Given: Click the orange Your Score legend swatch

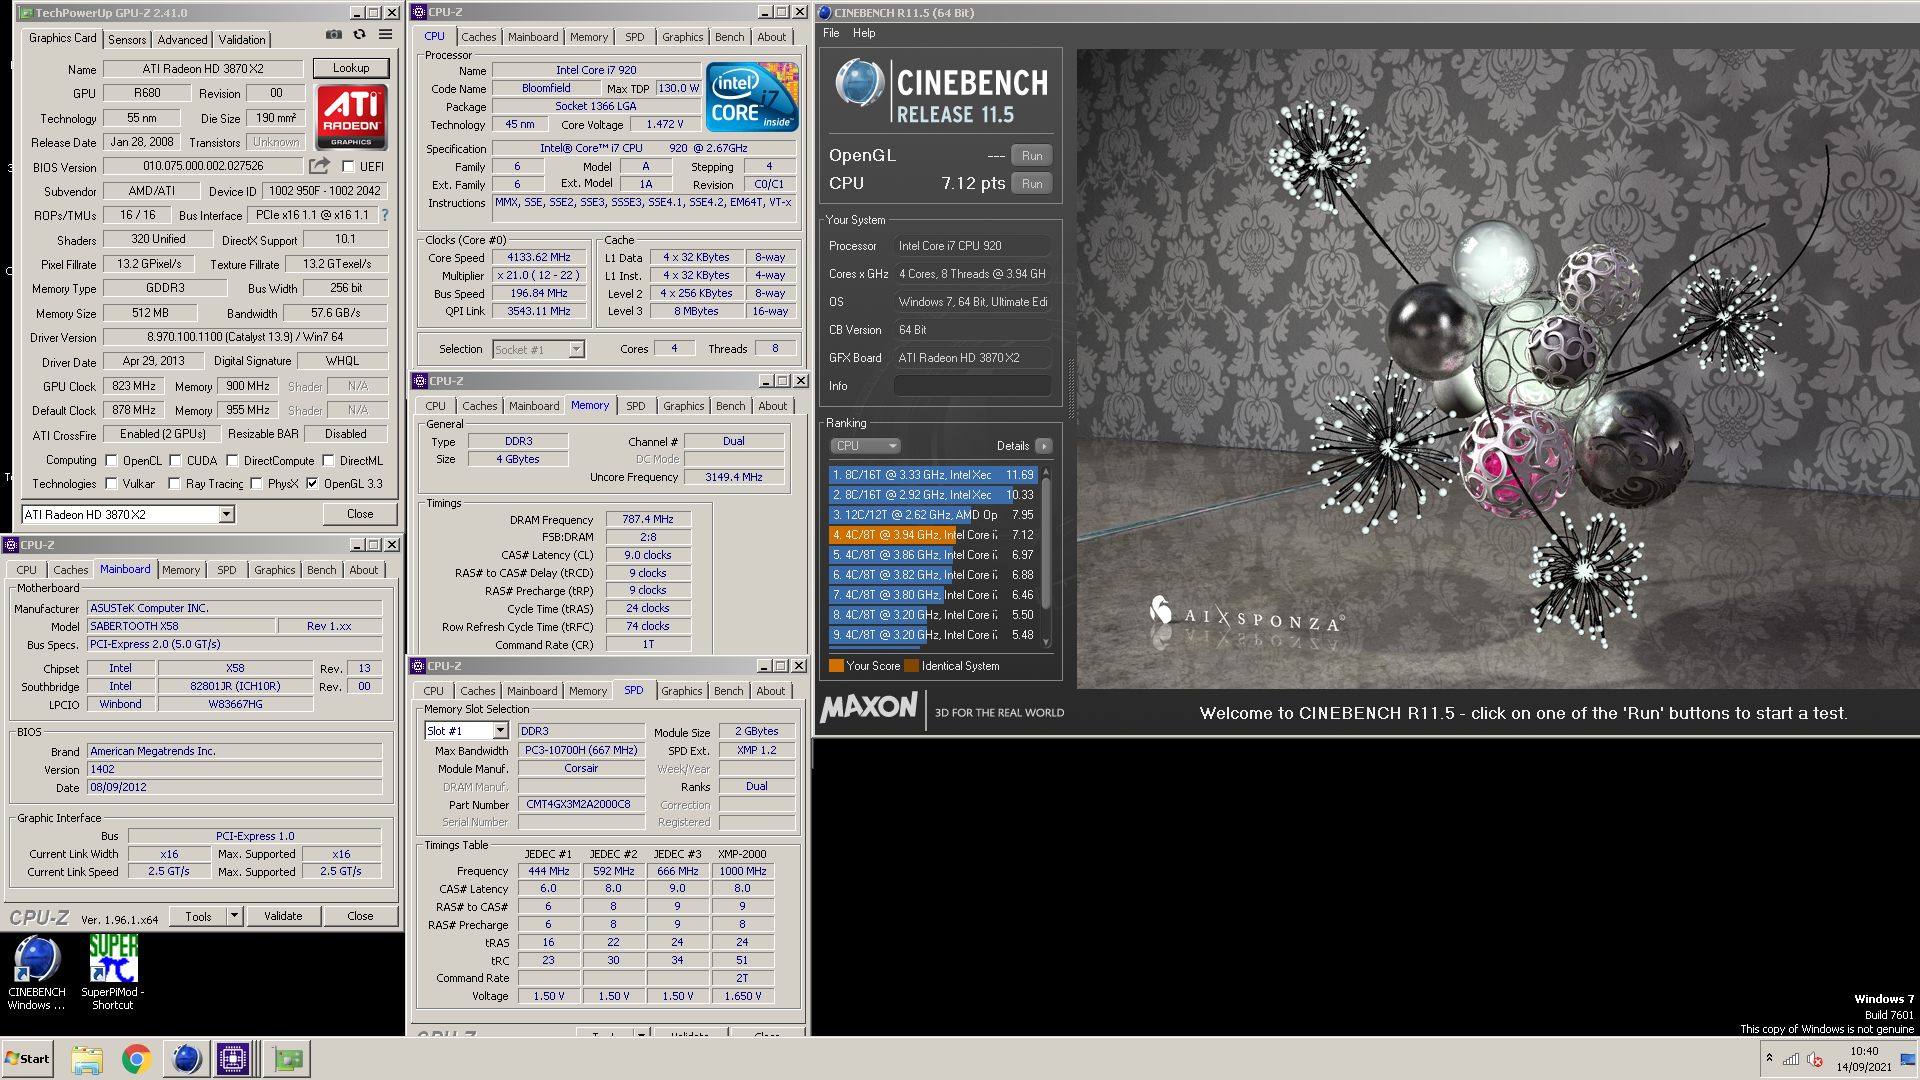Looking at the screenshot, I should point(836,666).
